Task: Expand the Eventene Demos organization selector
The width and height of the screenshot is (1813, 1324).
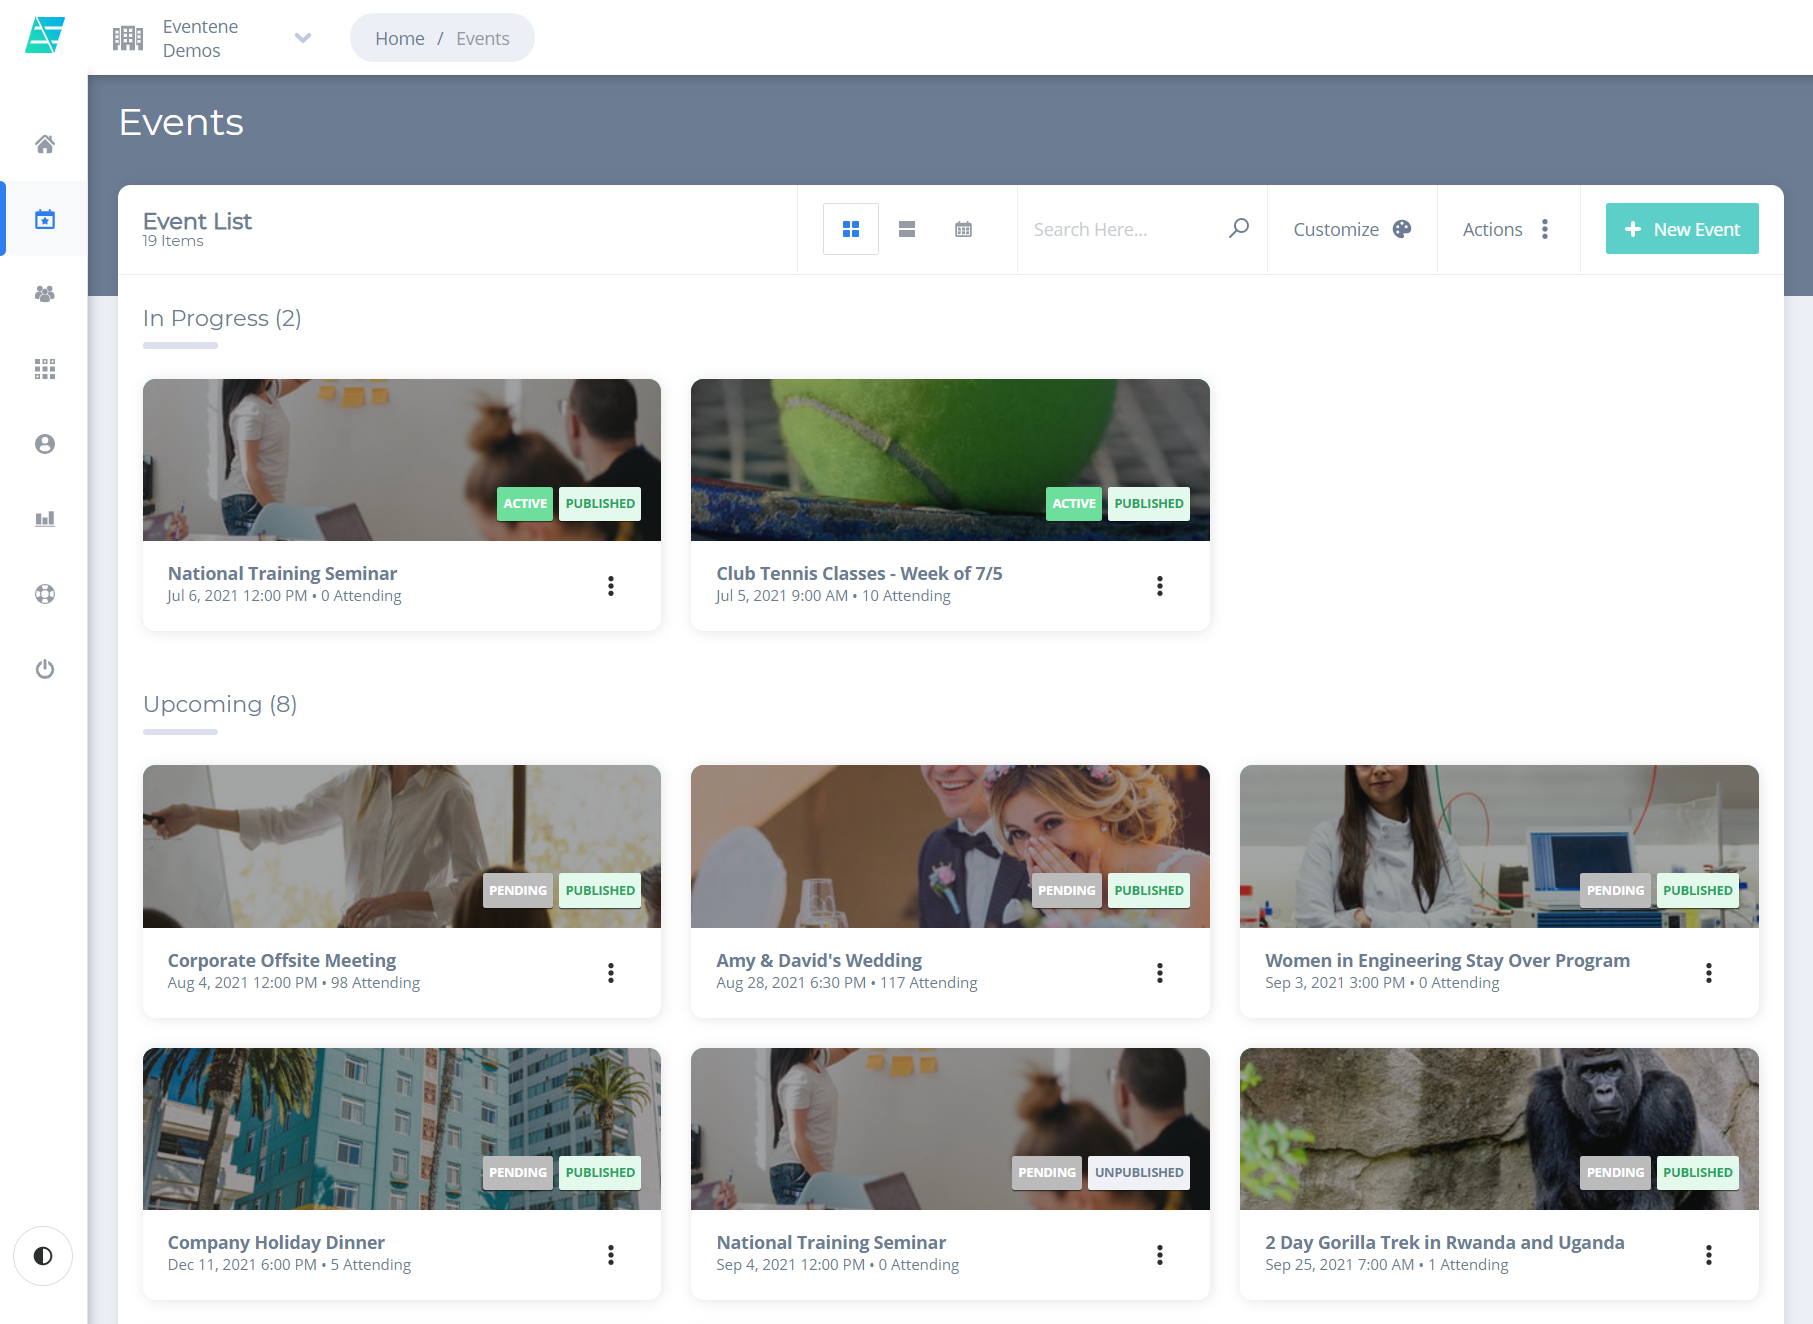Action: click(x=302, y=37)
